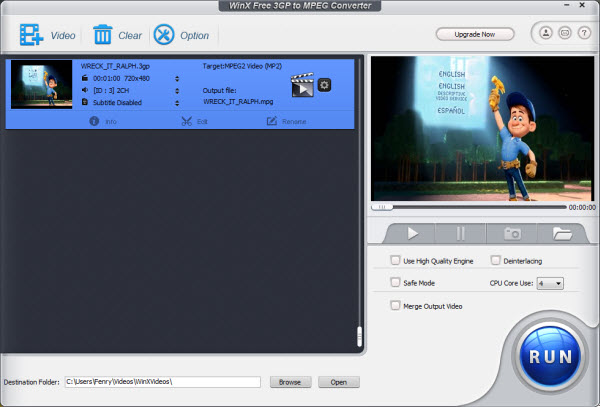Click the WRECK_IT_RALPH.3gp file name
This screenshot has height=407, width=600.
[x=115, y=66]
